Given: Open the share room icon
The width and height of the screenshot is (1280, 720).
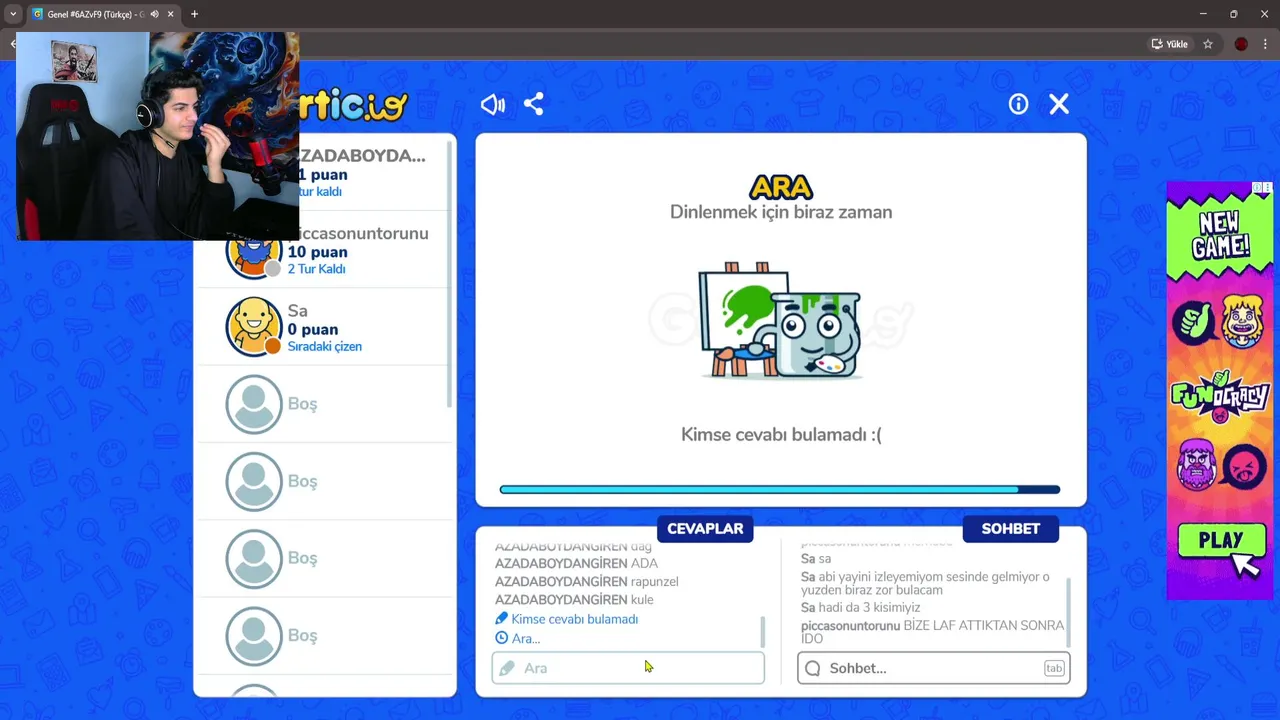Looking at the screenshot, I should point(534,104).
